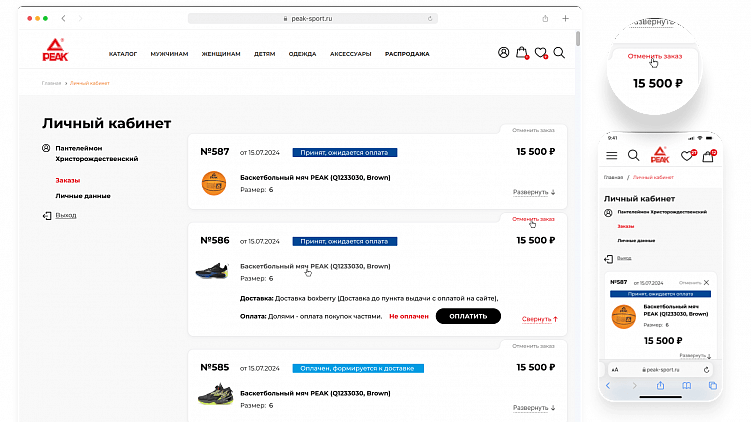
Task: Click the Выход logout link in desktop sidebar
Action: [x=65, y=215]
